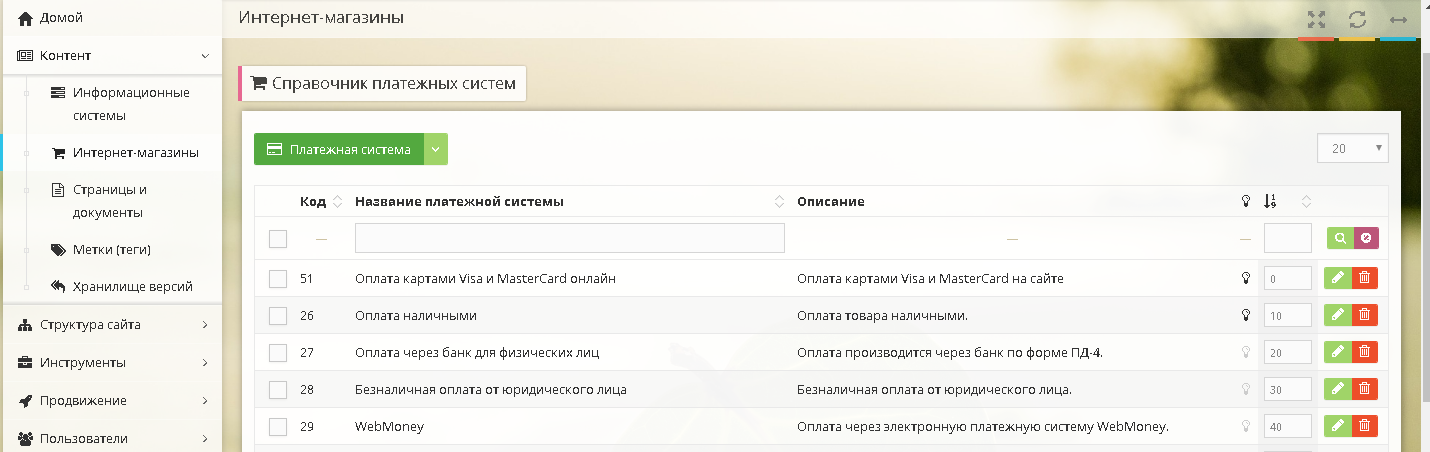This screenshot has width=1430, height=452.
Task: Click the green 'Платежная система' button
Action: tap(339, 149)
